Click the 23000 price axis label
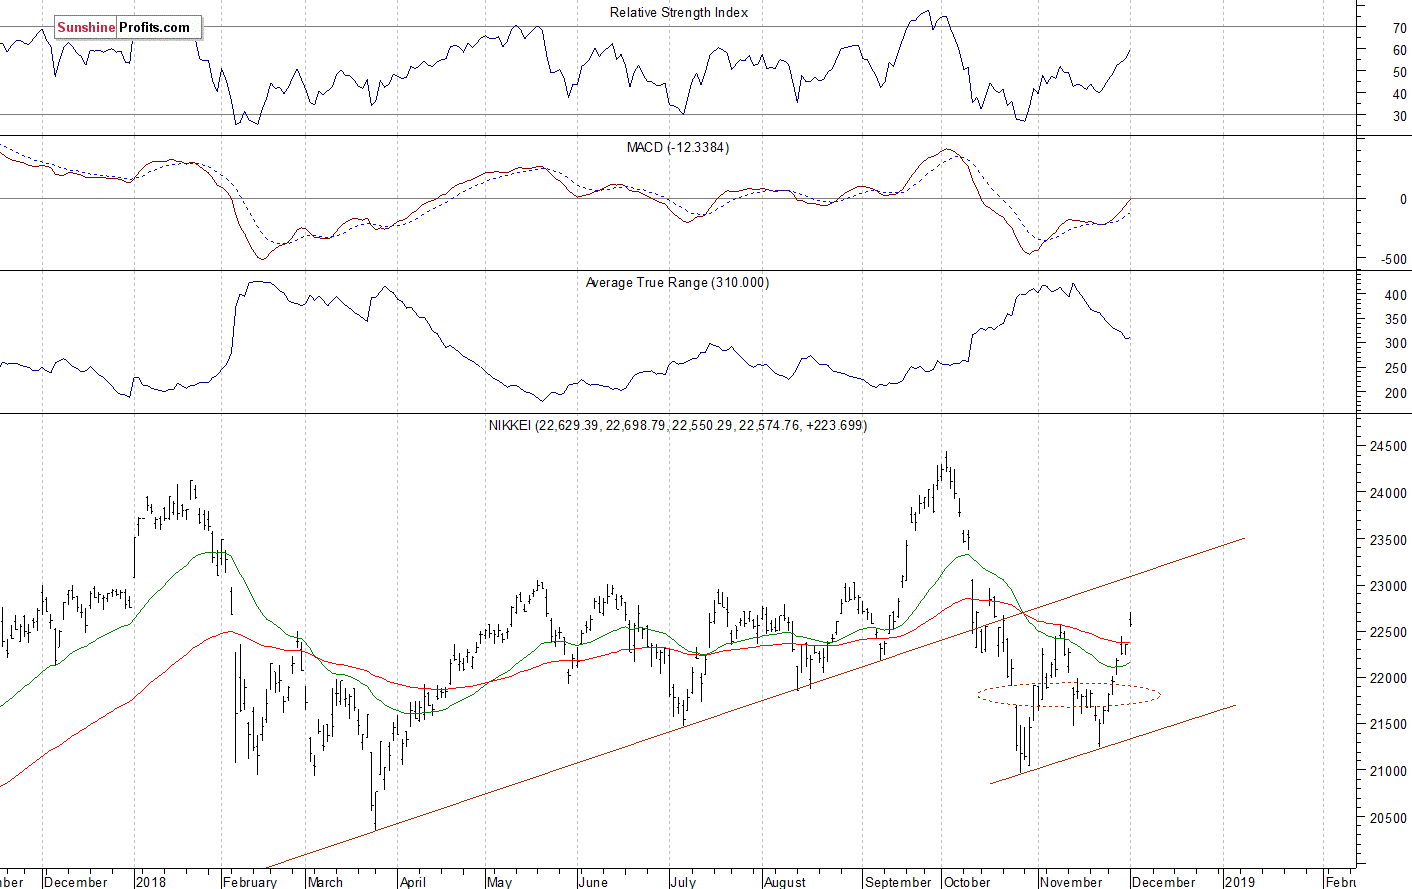 pyautogui.click(x=1387, y=586)
